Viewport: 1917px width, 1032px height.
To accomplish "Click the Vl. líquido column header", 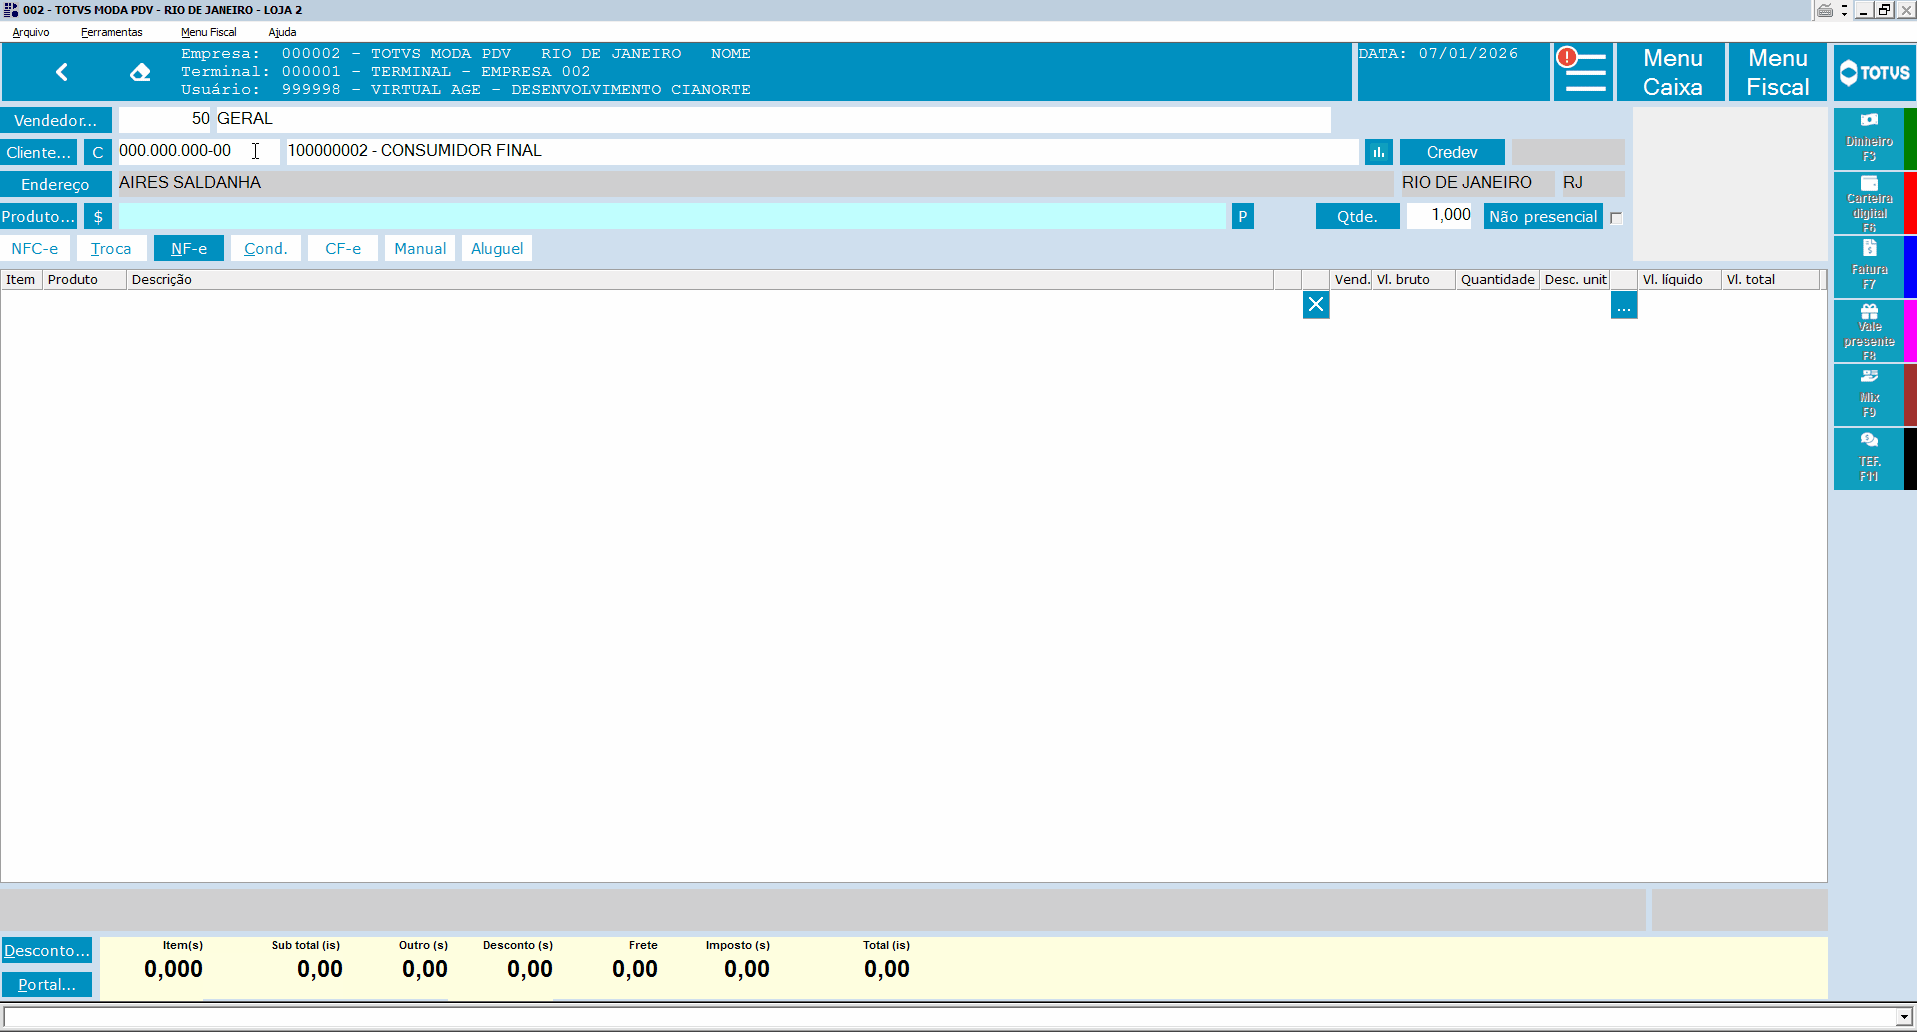I will click(x=1680, y=280).
